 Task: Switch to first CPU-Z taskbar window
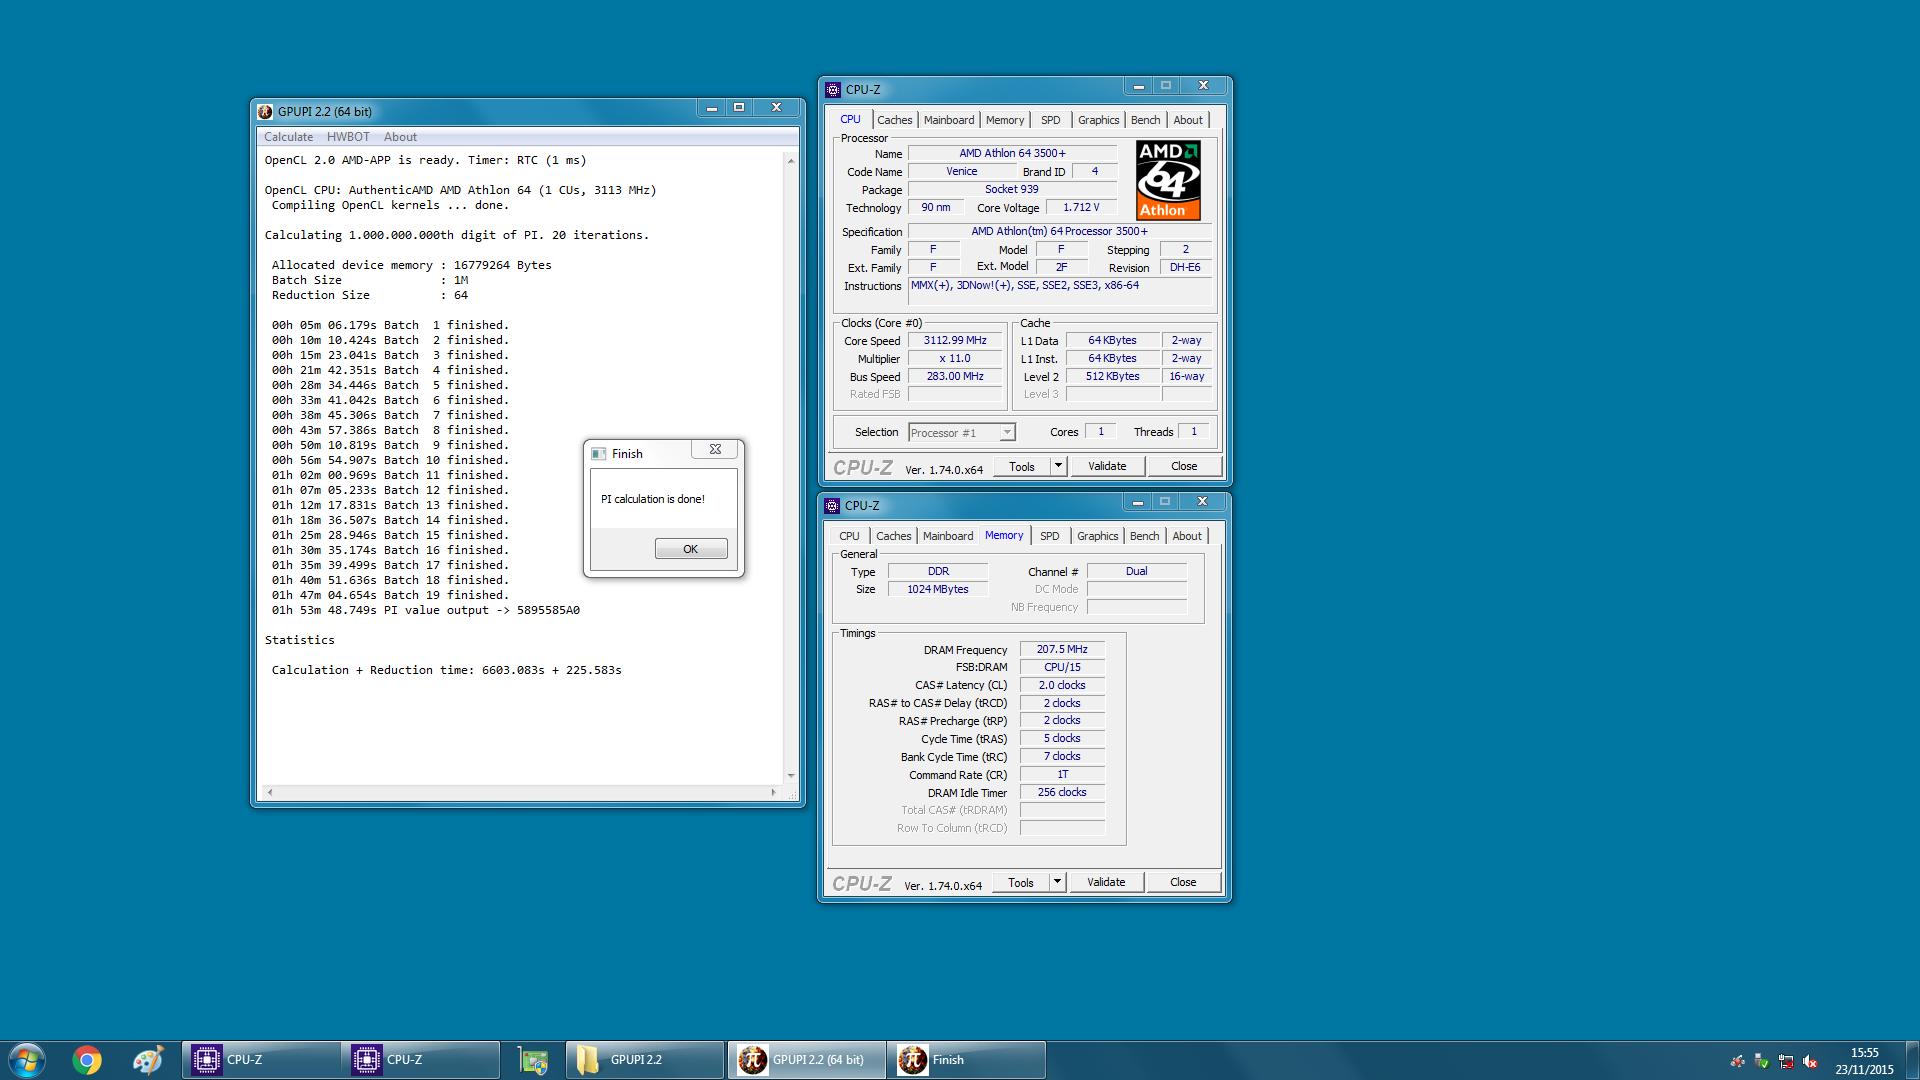[x=260, y=1060]
